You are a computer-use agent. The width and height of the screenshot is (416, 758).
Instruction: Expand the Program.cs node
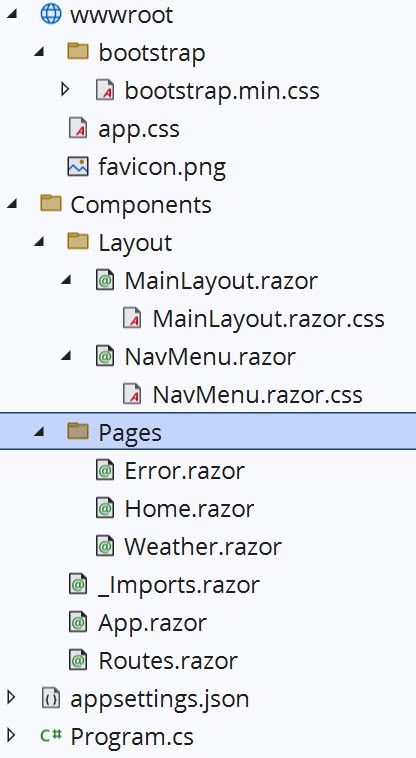(x=11, y=736)
